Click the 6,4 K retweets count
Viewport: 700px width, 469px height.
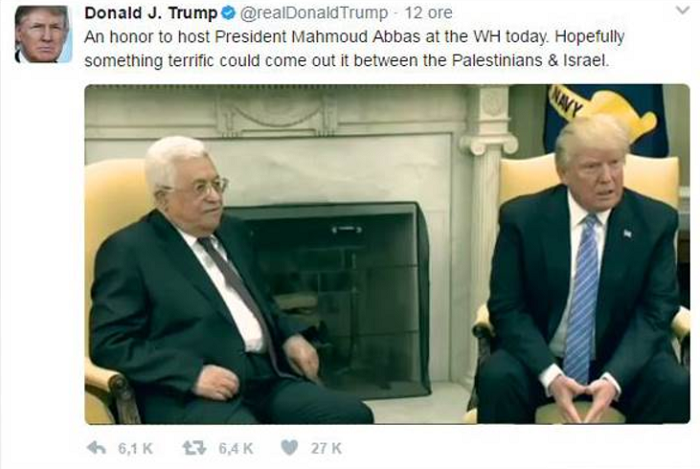click(236, 448)
